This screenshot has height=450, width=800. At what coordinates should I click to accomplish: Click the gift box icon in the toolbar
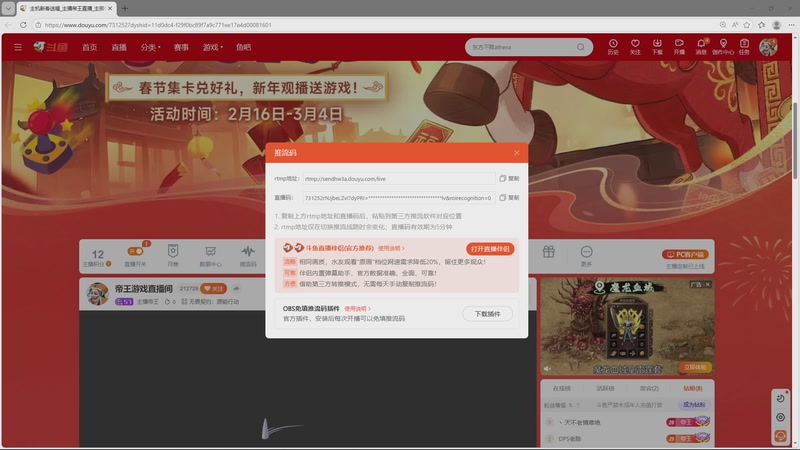[548, 252]
